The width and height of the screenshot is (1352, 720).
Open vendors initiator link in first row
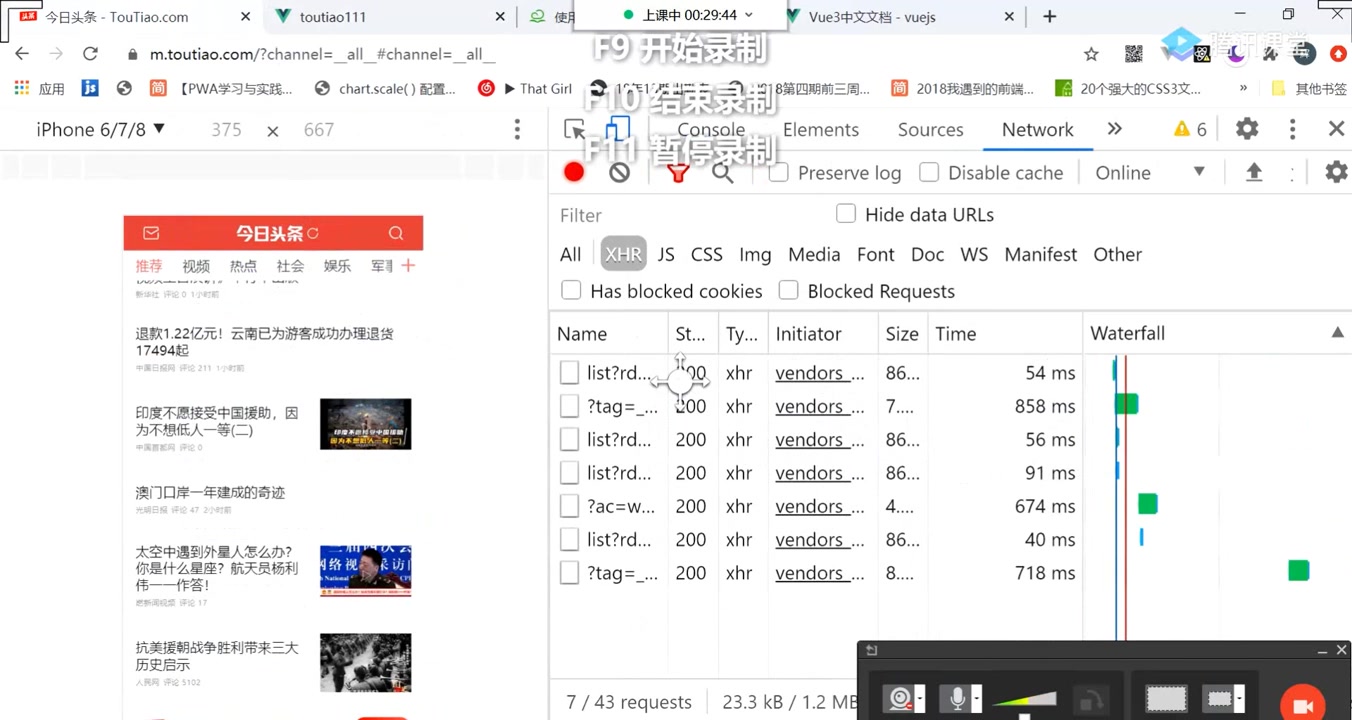click(820, 373)
